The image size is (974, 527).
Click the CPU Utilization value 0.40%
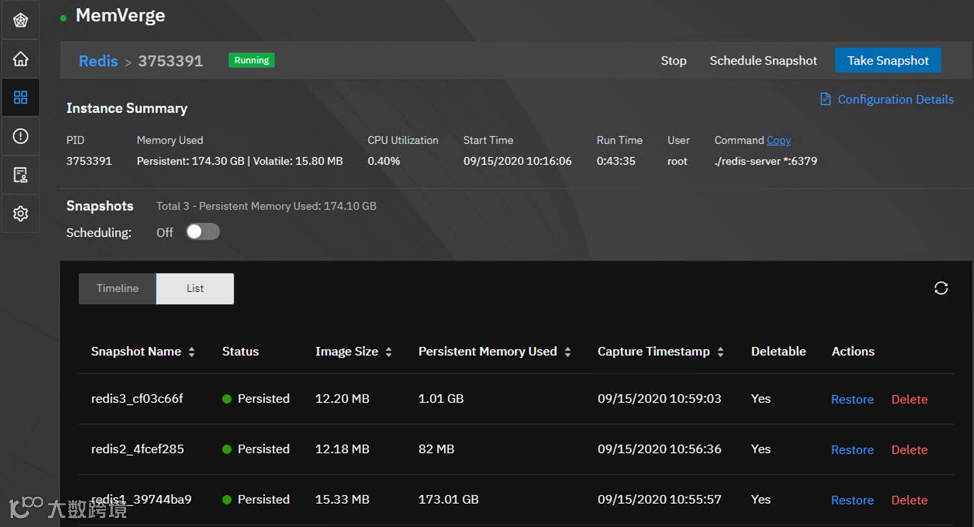coord(383,162)
